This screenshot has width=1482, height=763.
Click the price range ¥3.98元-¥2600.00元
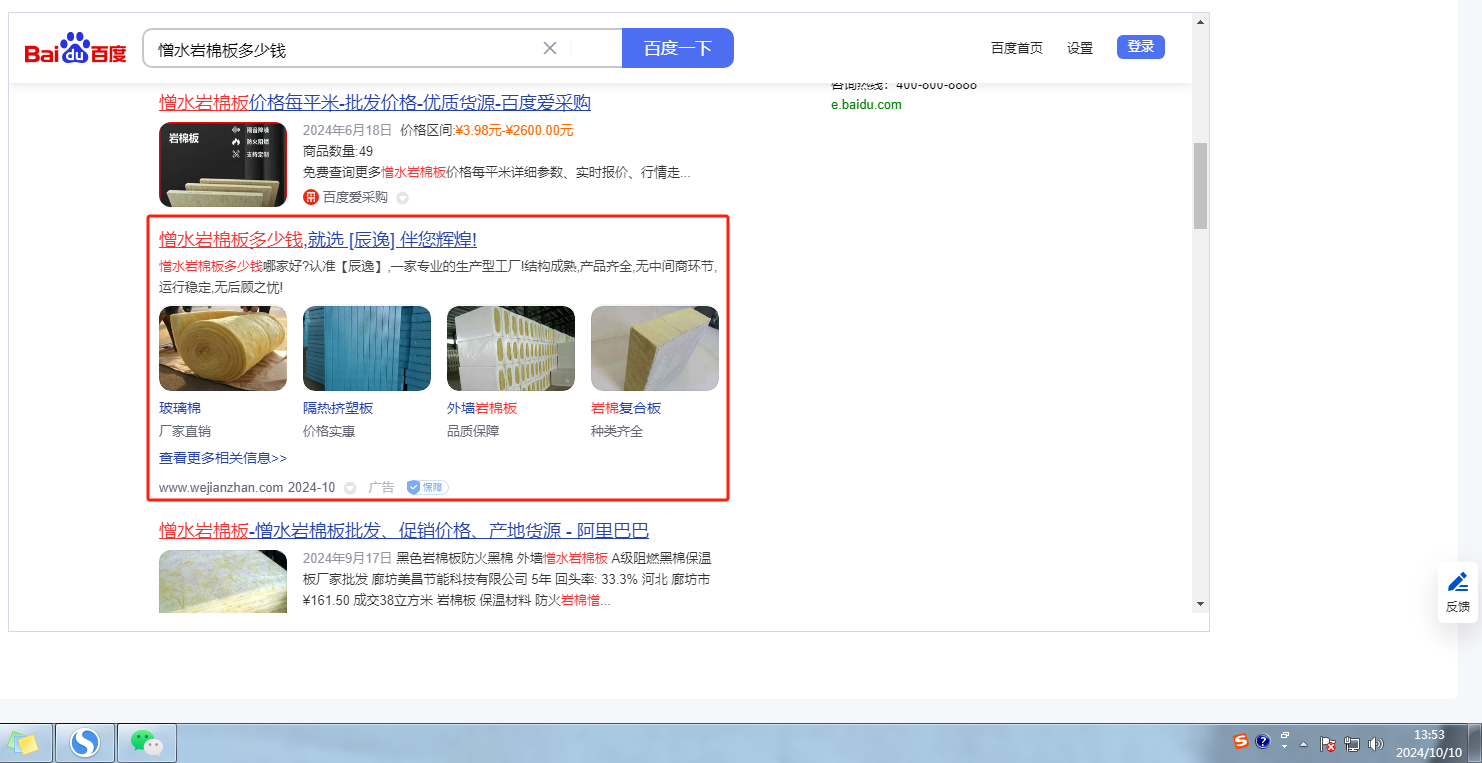[x=515, y=130]
